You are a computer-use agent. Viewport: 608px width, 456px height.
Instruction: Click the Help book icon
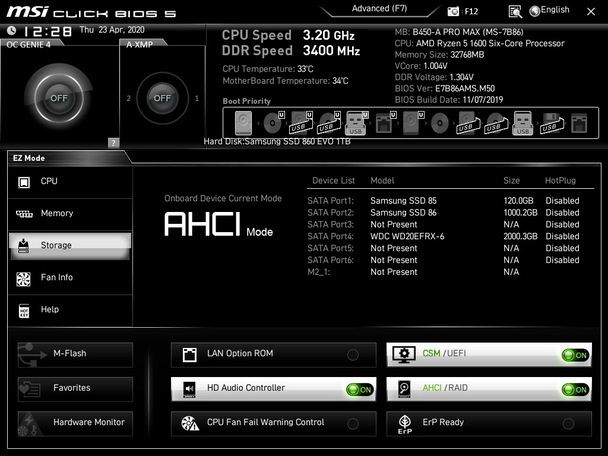(x=25, y=310)
